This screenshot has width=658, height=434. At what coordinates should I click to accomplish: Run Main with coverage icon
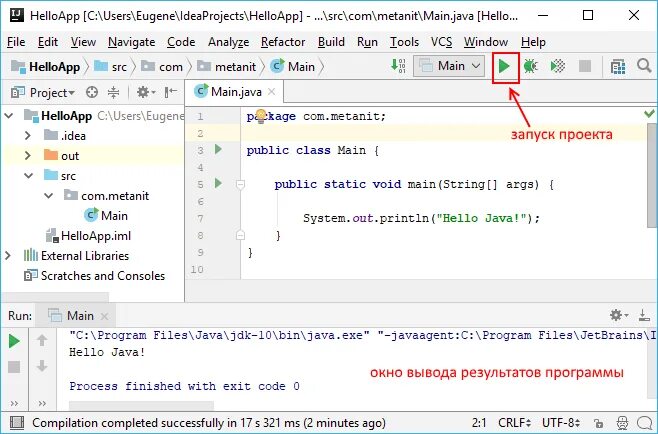pyautogui.click(x=558, y=66)
